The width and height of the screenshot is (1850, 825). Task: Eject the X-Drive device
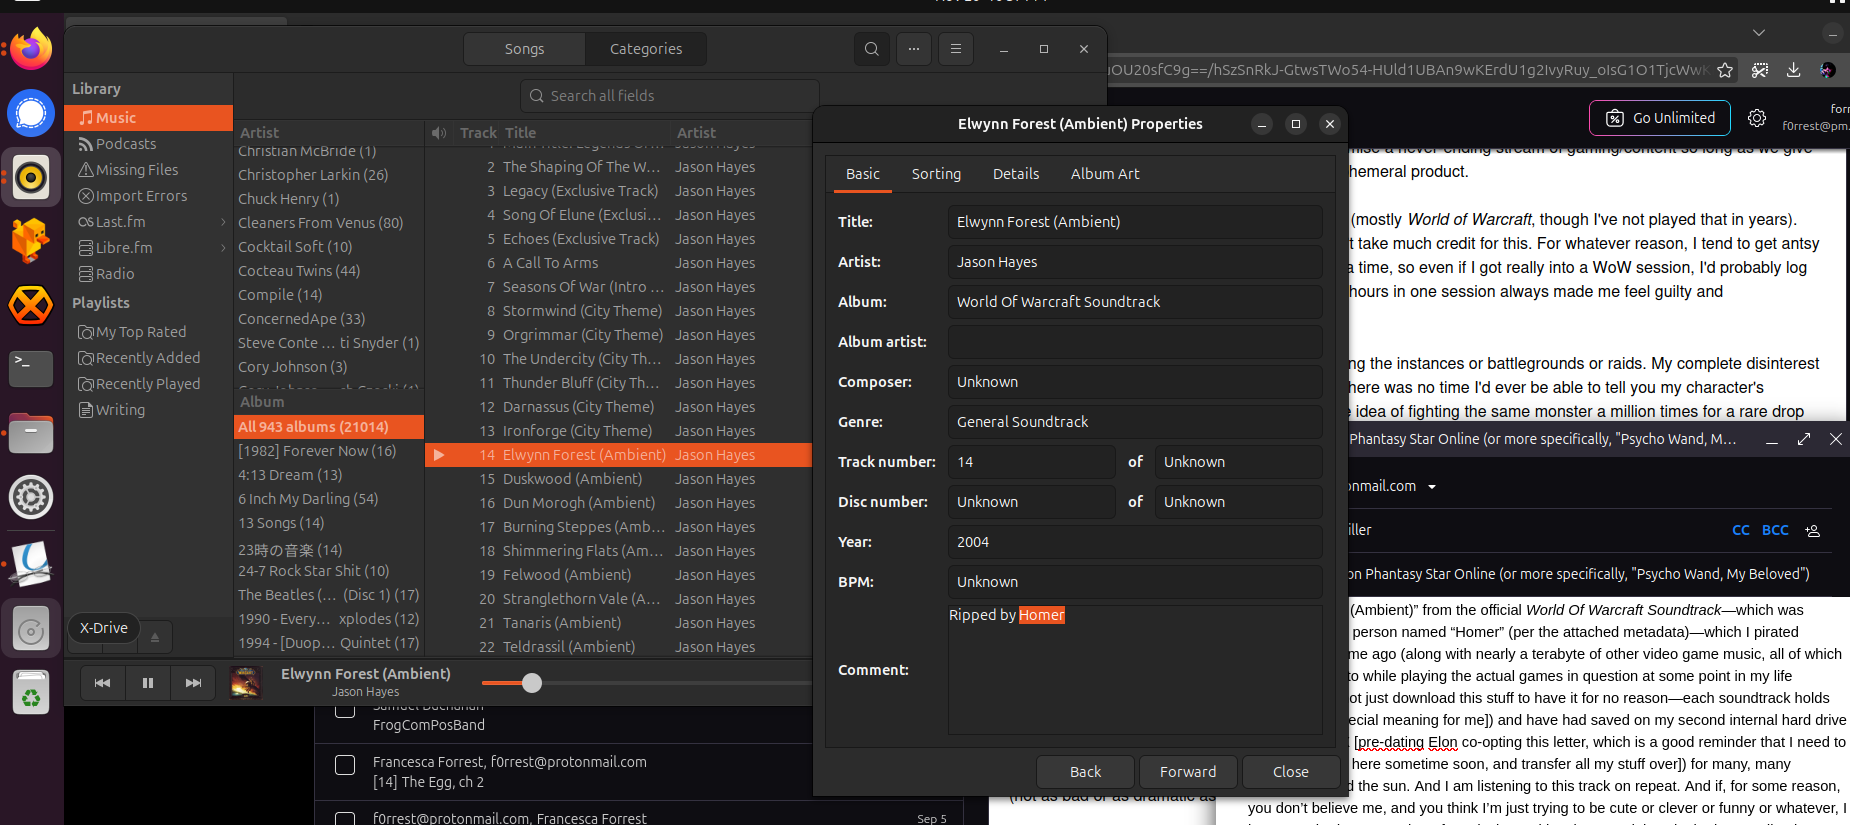[154, 636]
